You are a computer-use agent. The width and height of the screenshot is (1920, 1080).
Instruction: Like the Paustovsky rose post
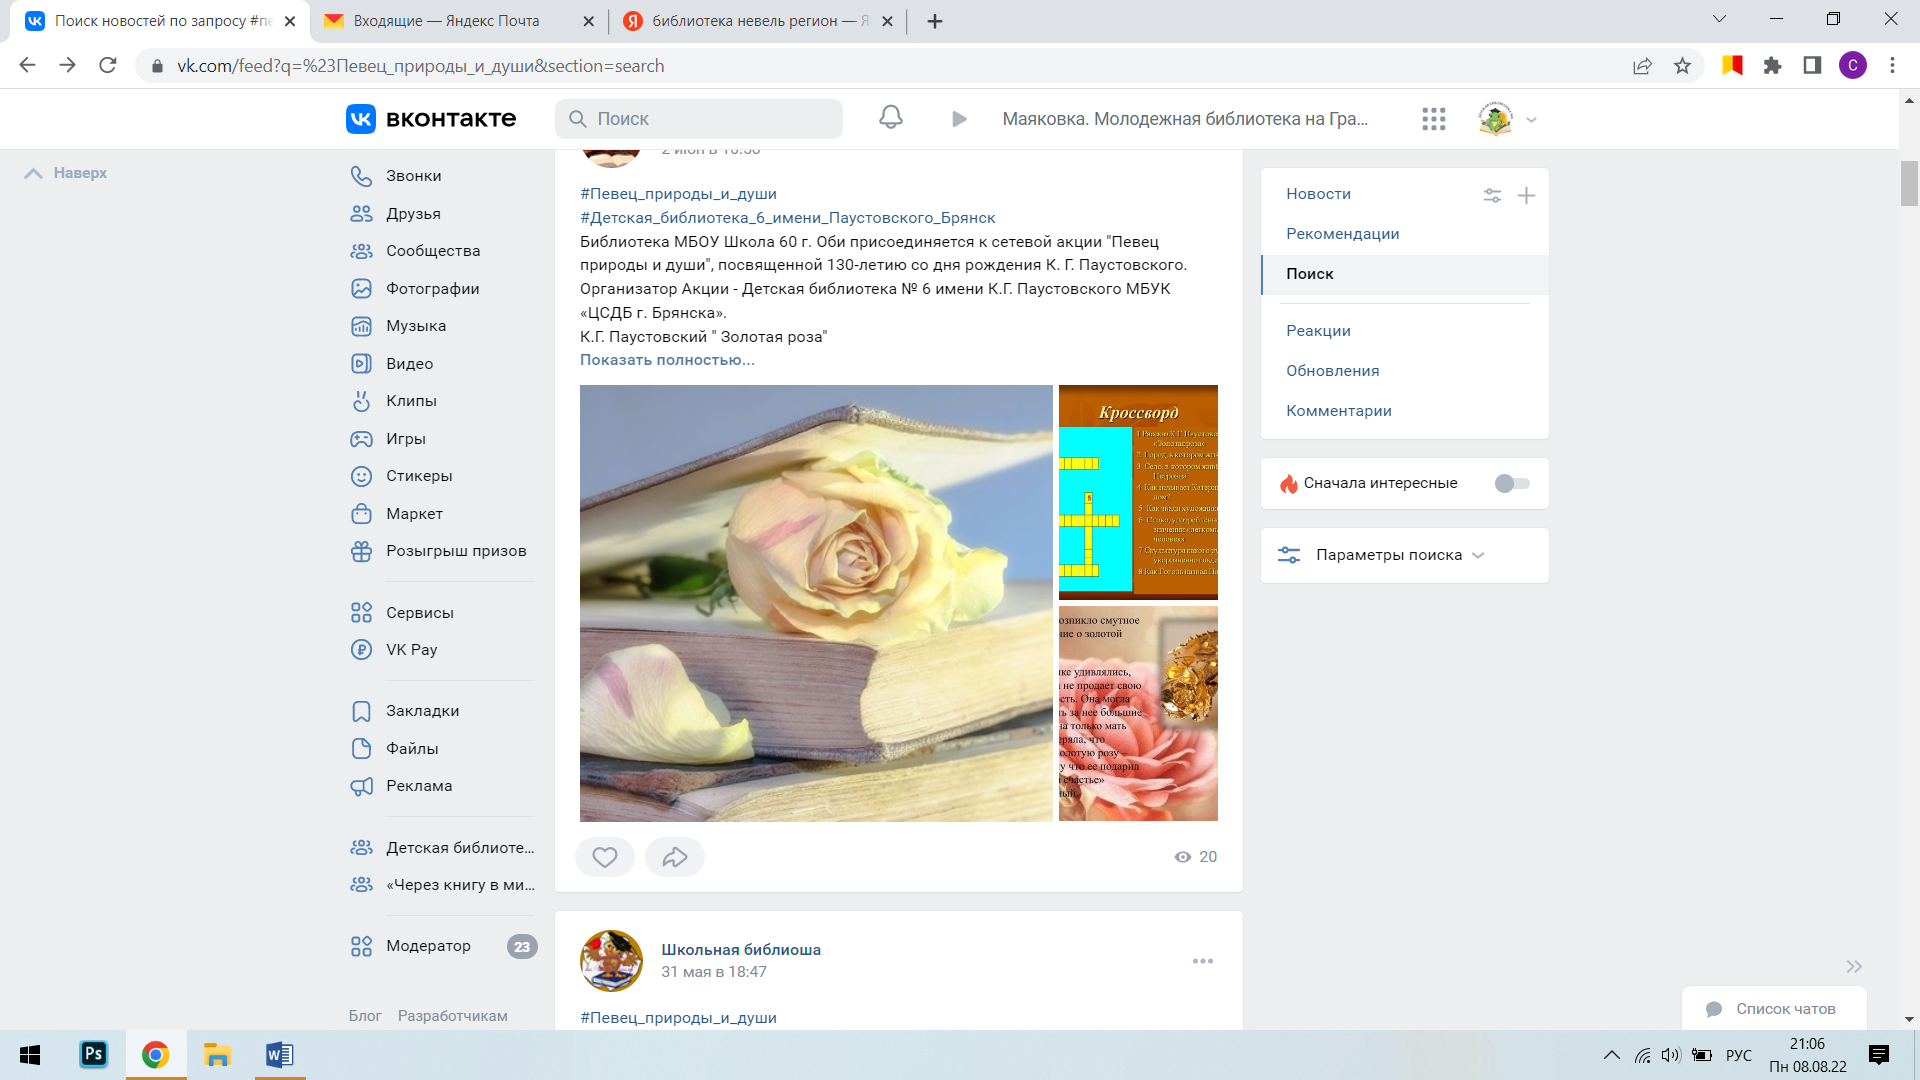605,857
